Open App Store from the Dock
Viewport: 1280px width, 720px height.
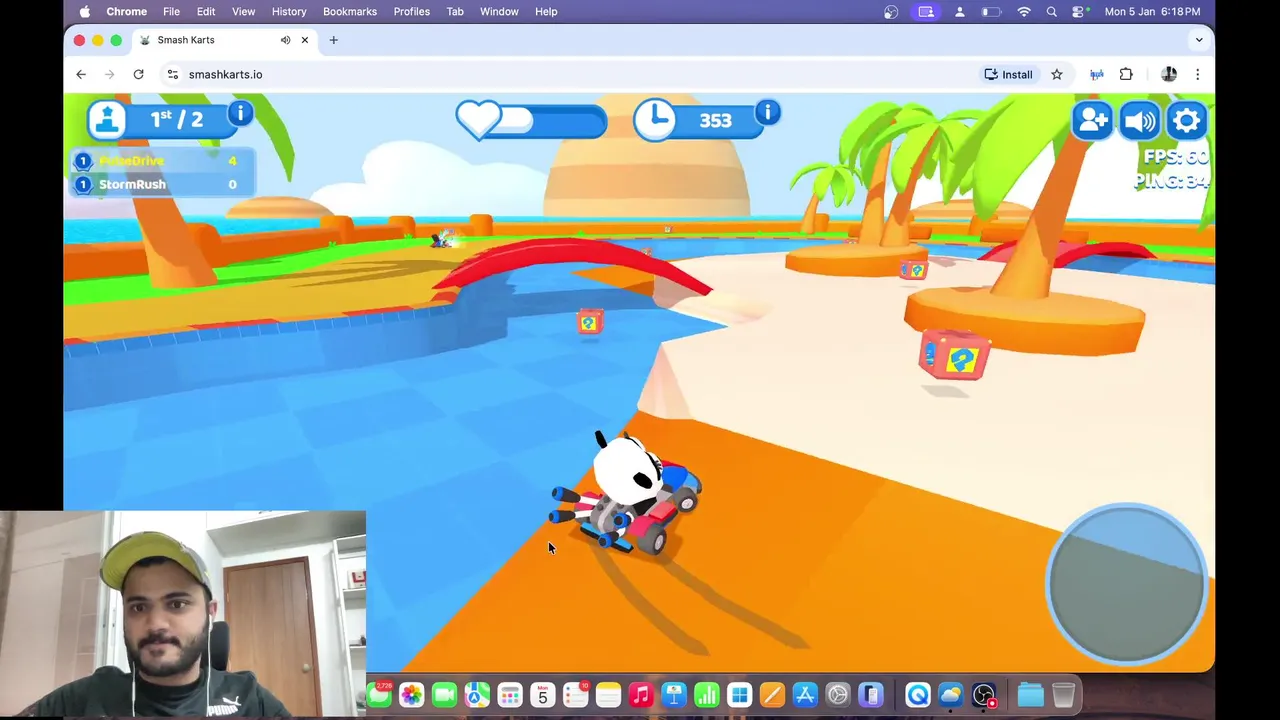[x=805, y=695]
